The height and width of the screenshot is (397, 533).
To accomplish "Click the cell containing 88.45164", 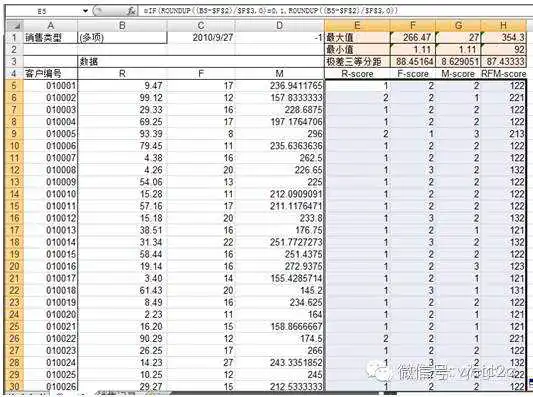I will click(413, 62).
